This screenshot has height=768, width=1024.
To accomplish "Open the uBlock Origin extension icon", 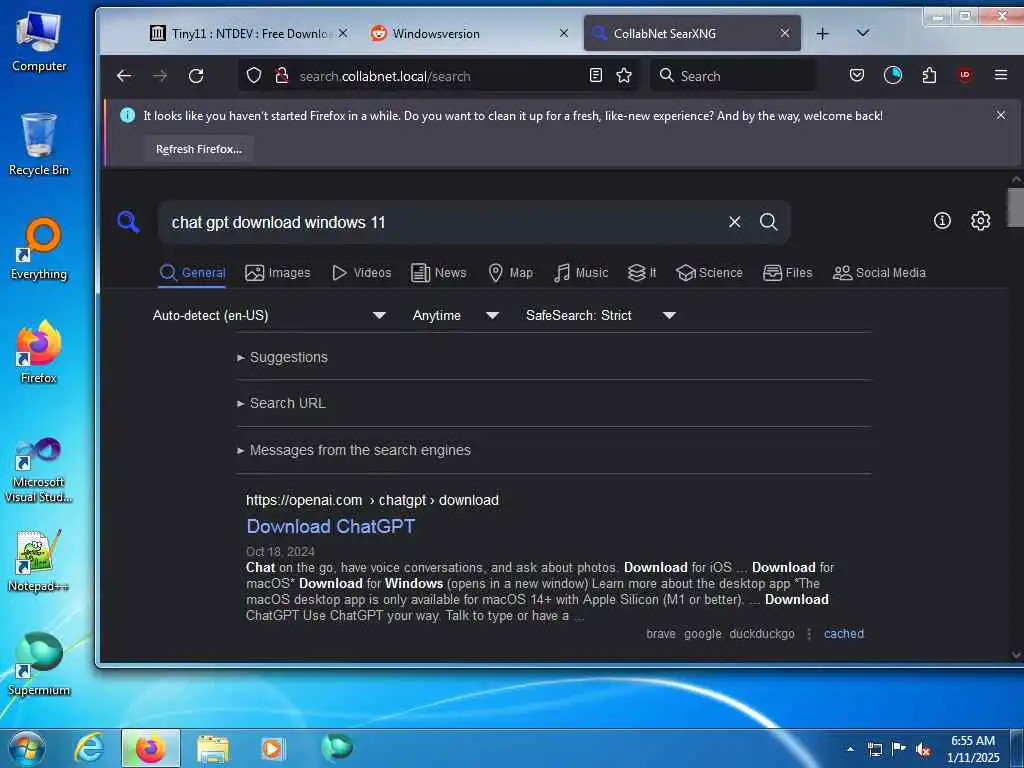I will pyautogui.click(x=965, y=75).
